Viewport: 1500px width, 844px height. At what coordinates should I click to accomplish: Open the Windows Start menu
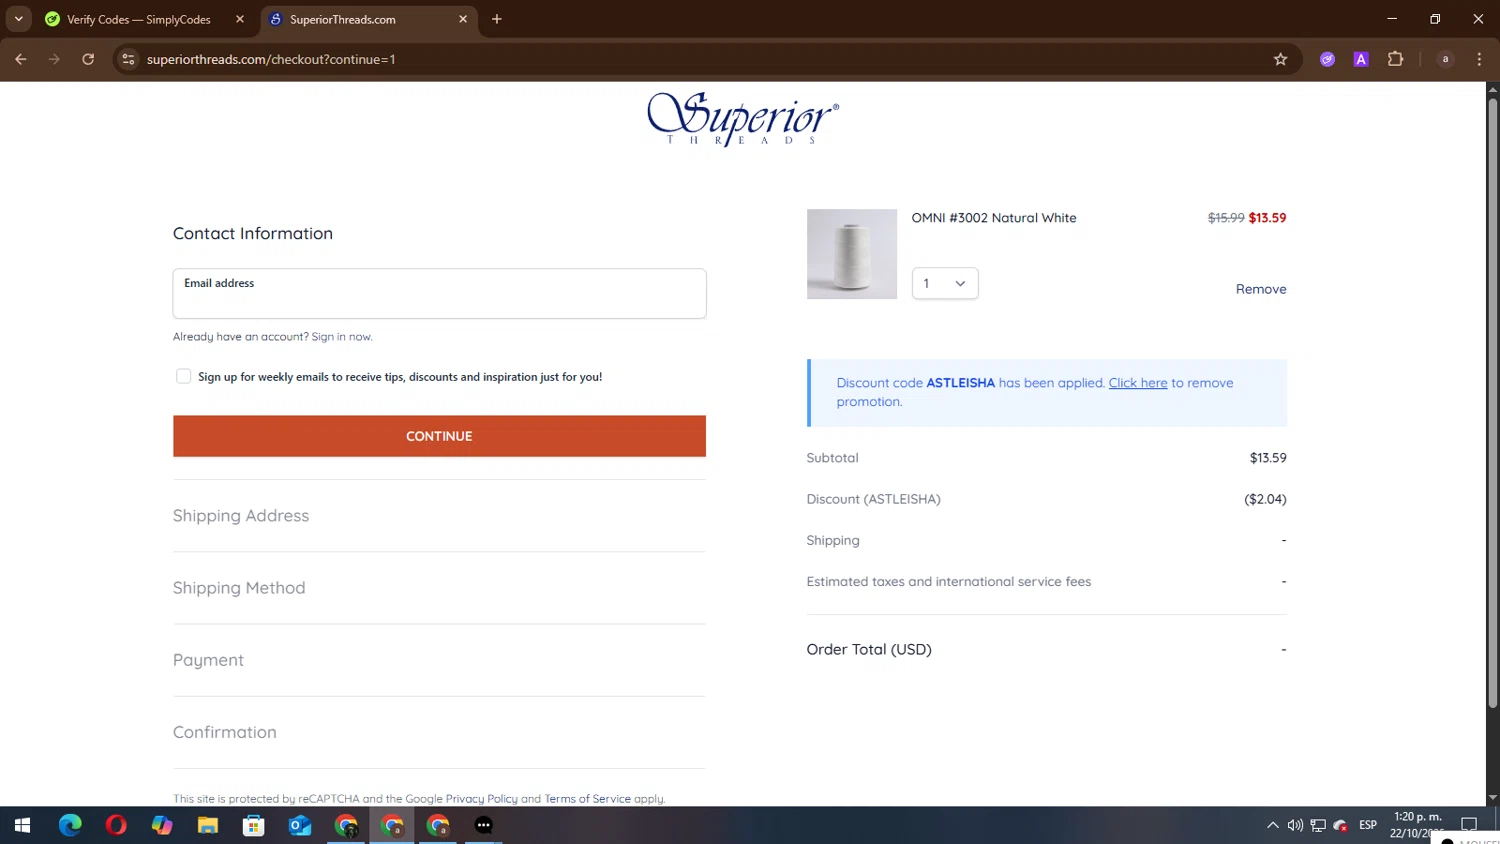coord(22,825)
